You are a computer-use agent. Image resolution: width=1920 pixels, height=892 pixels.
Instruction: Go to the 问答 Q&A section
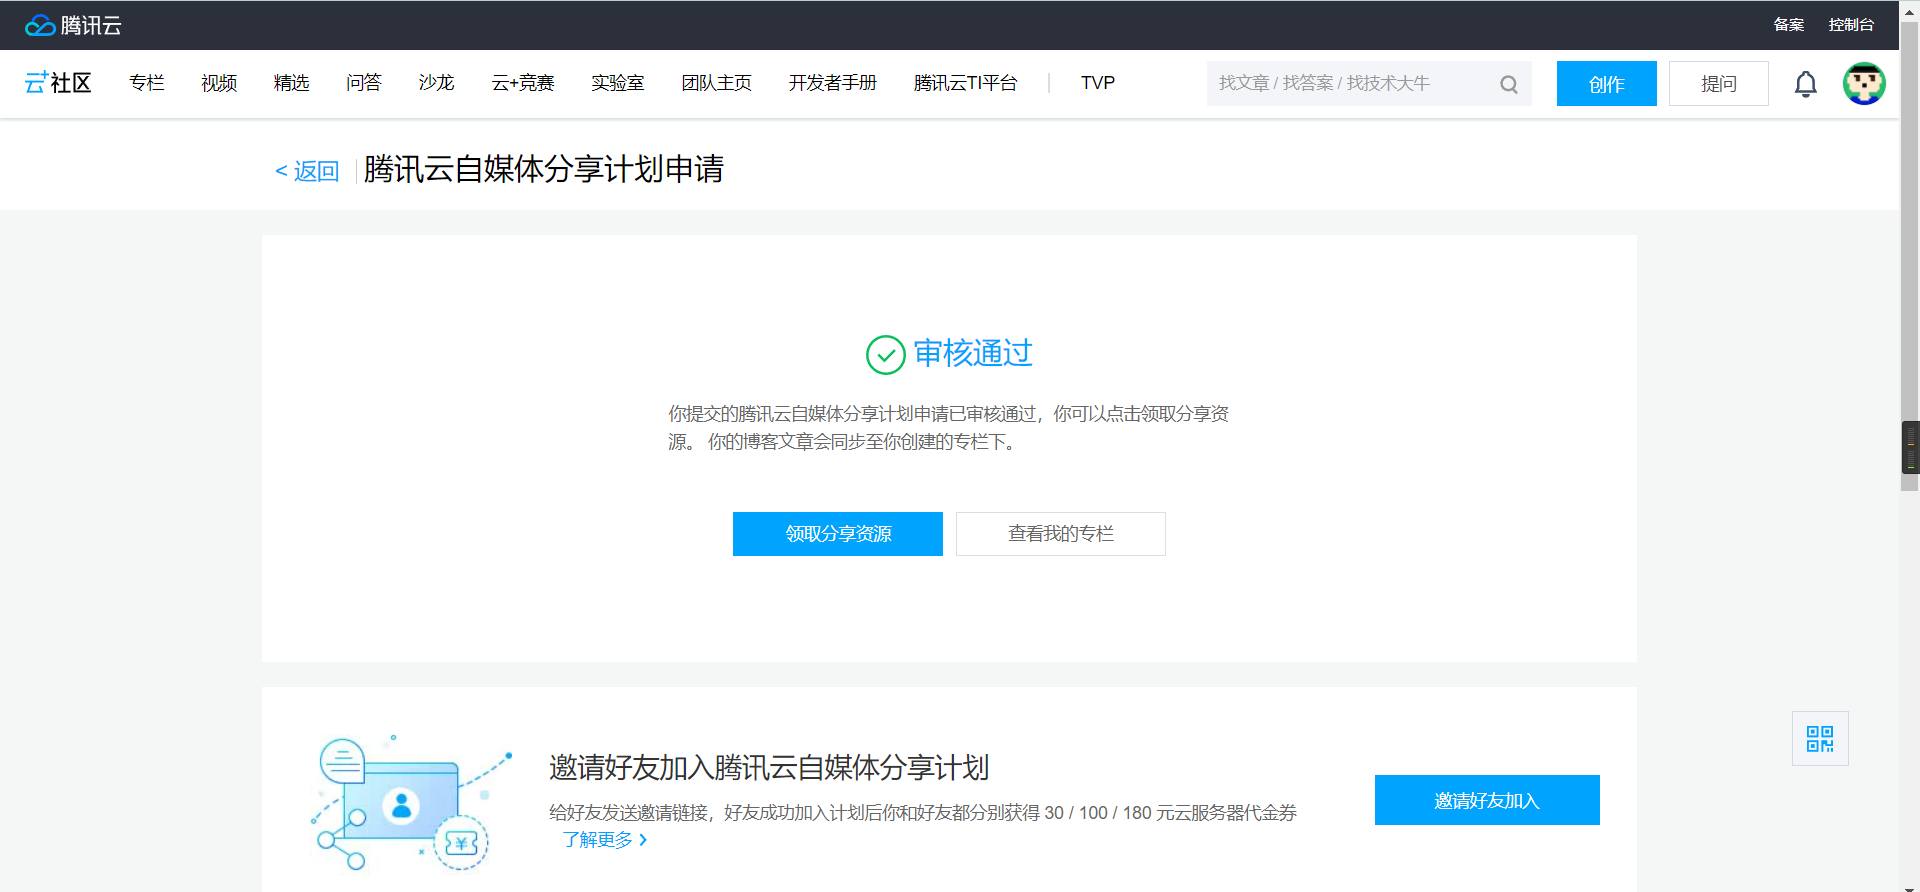tap(364, 83)
